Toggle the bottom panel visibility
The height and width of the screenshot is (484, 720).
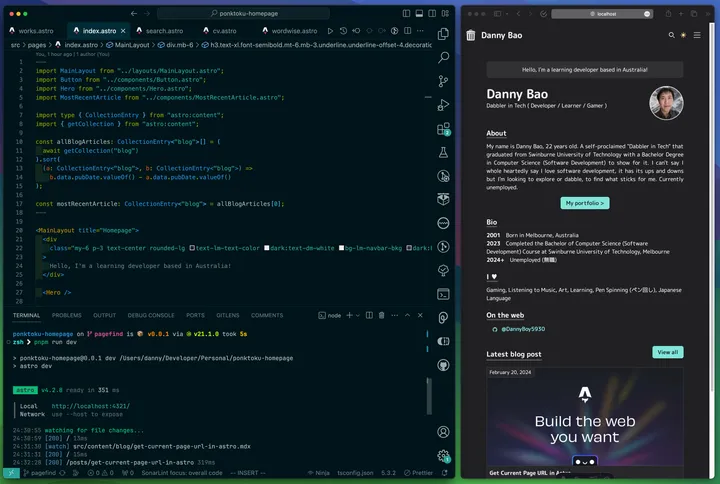tap(419, 13)
